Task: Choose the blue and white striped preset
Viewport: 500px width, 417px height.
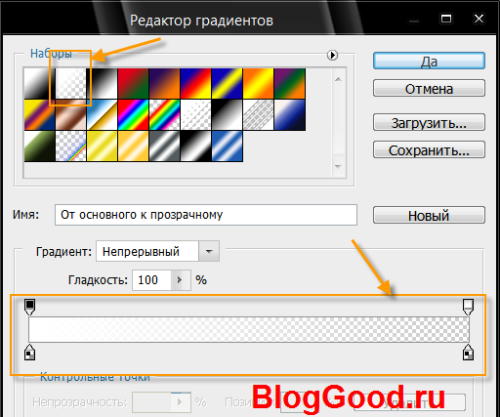Action: click(x=227, y=146)
